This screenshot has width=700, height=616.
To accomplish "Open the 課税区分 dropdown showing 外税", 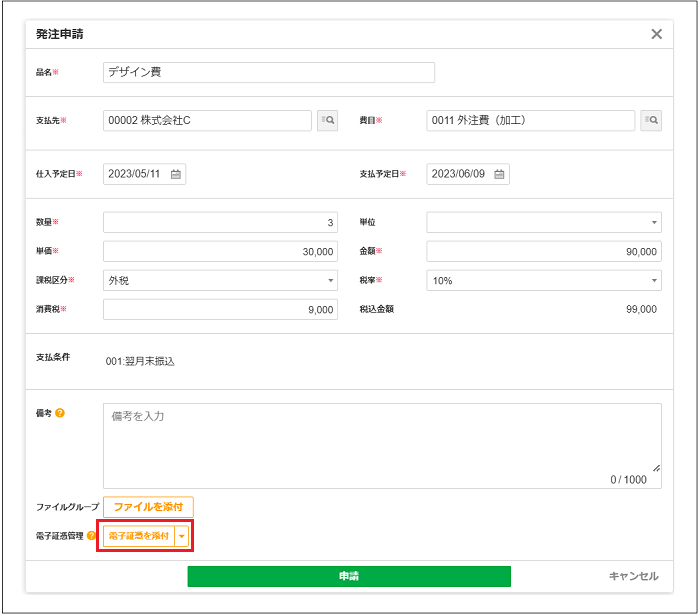I will [x=220, y=281].
